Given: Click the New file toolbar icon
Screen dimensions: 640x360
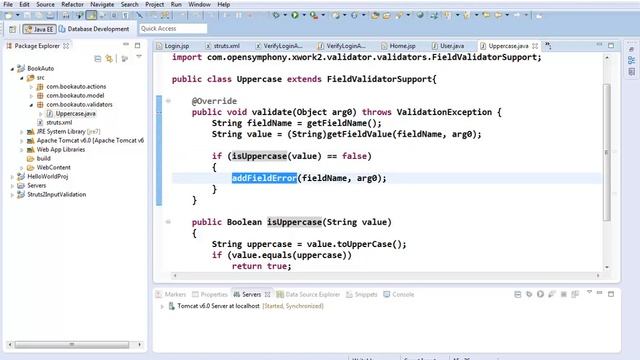Looking at the screenshot, I should (8, 16).
